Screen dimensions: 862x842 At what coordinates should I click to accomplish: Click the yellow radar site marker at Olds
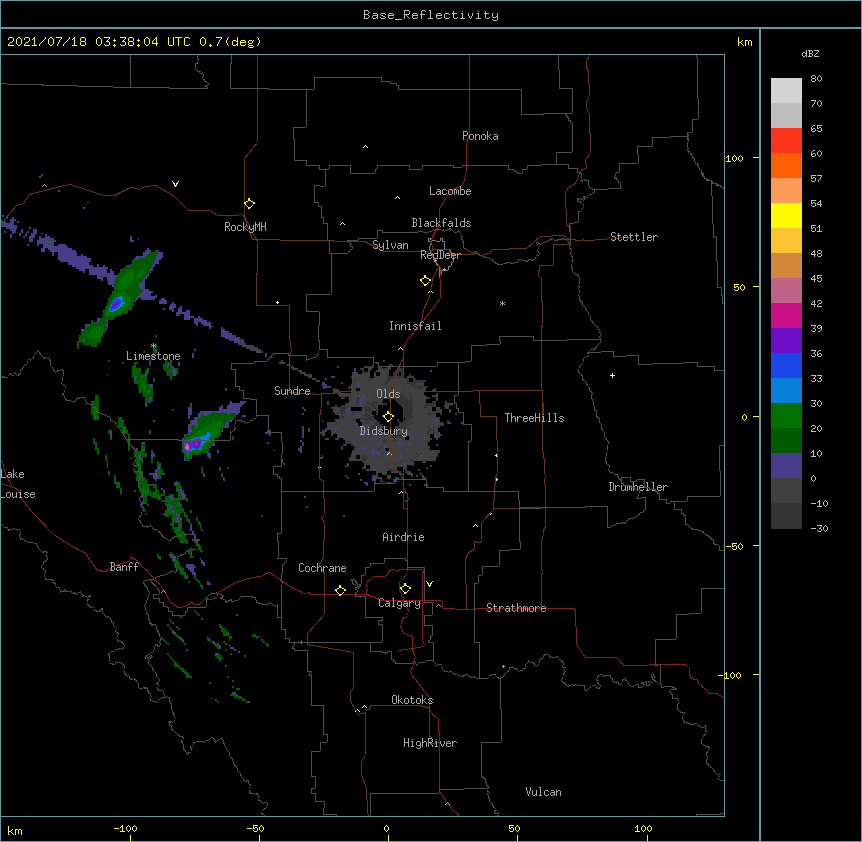click(x=388, y=417)
